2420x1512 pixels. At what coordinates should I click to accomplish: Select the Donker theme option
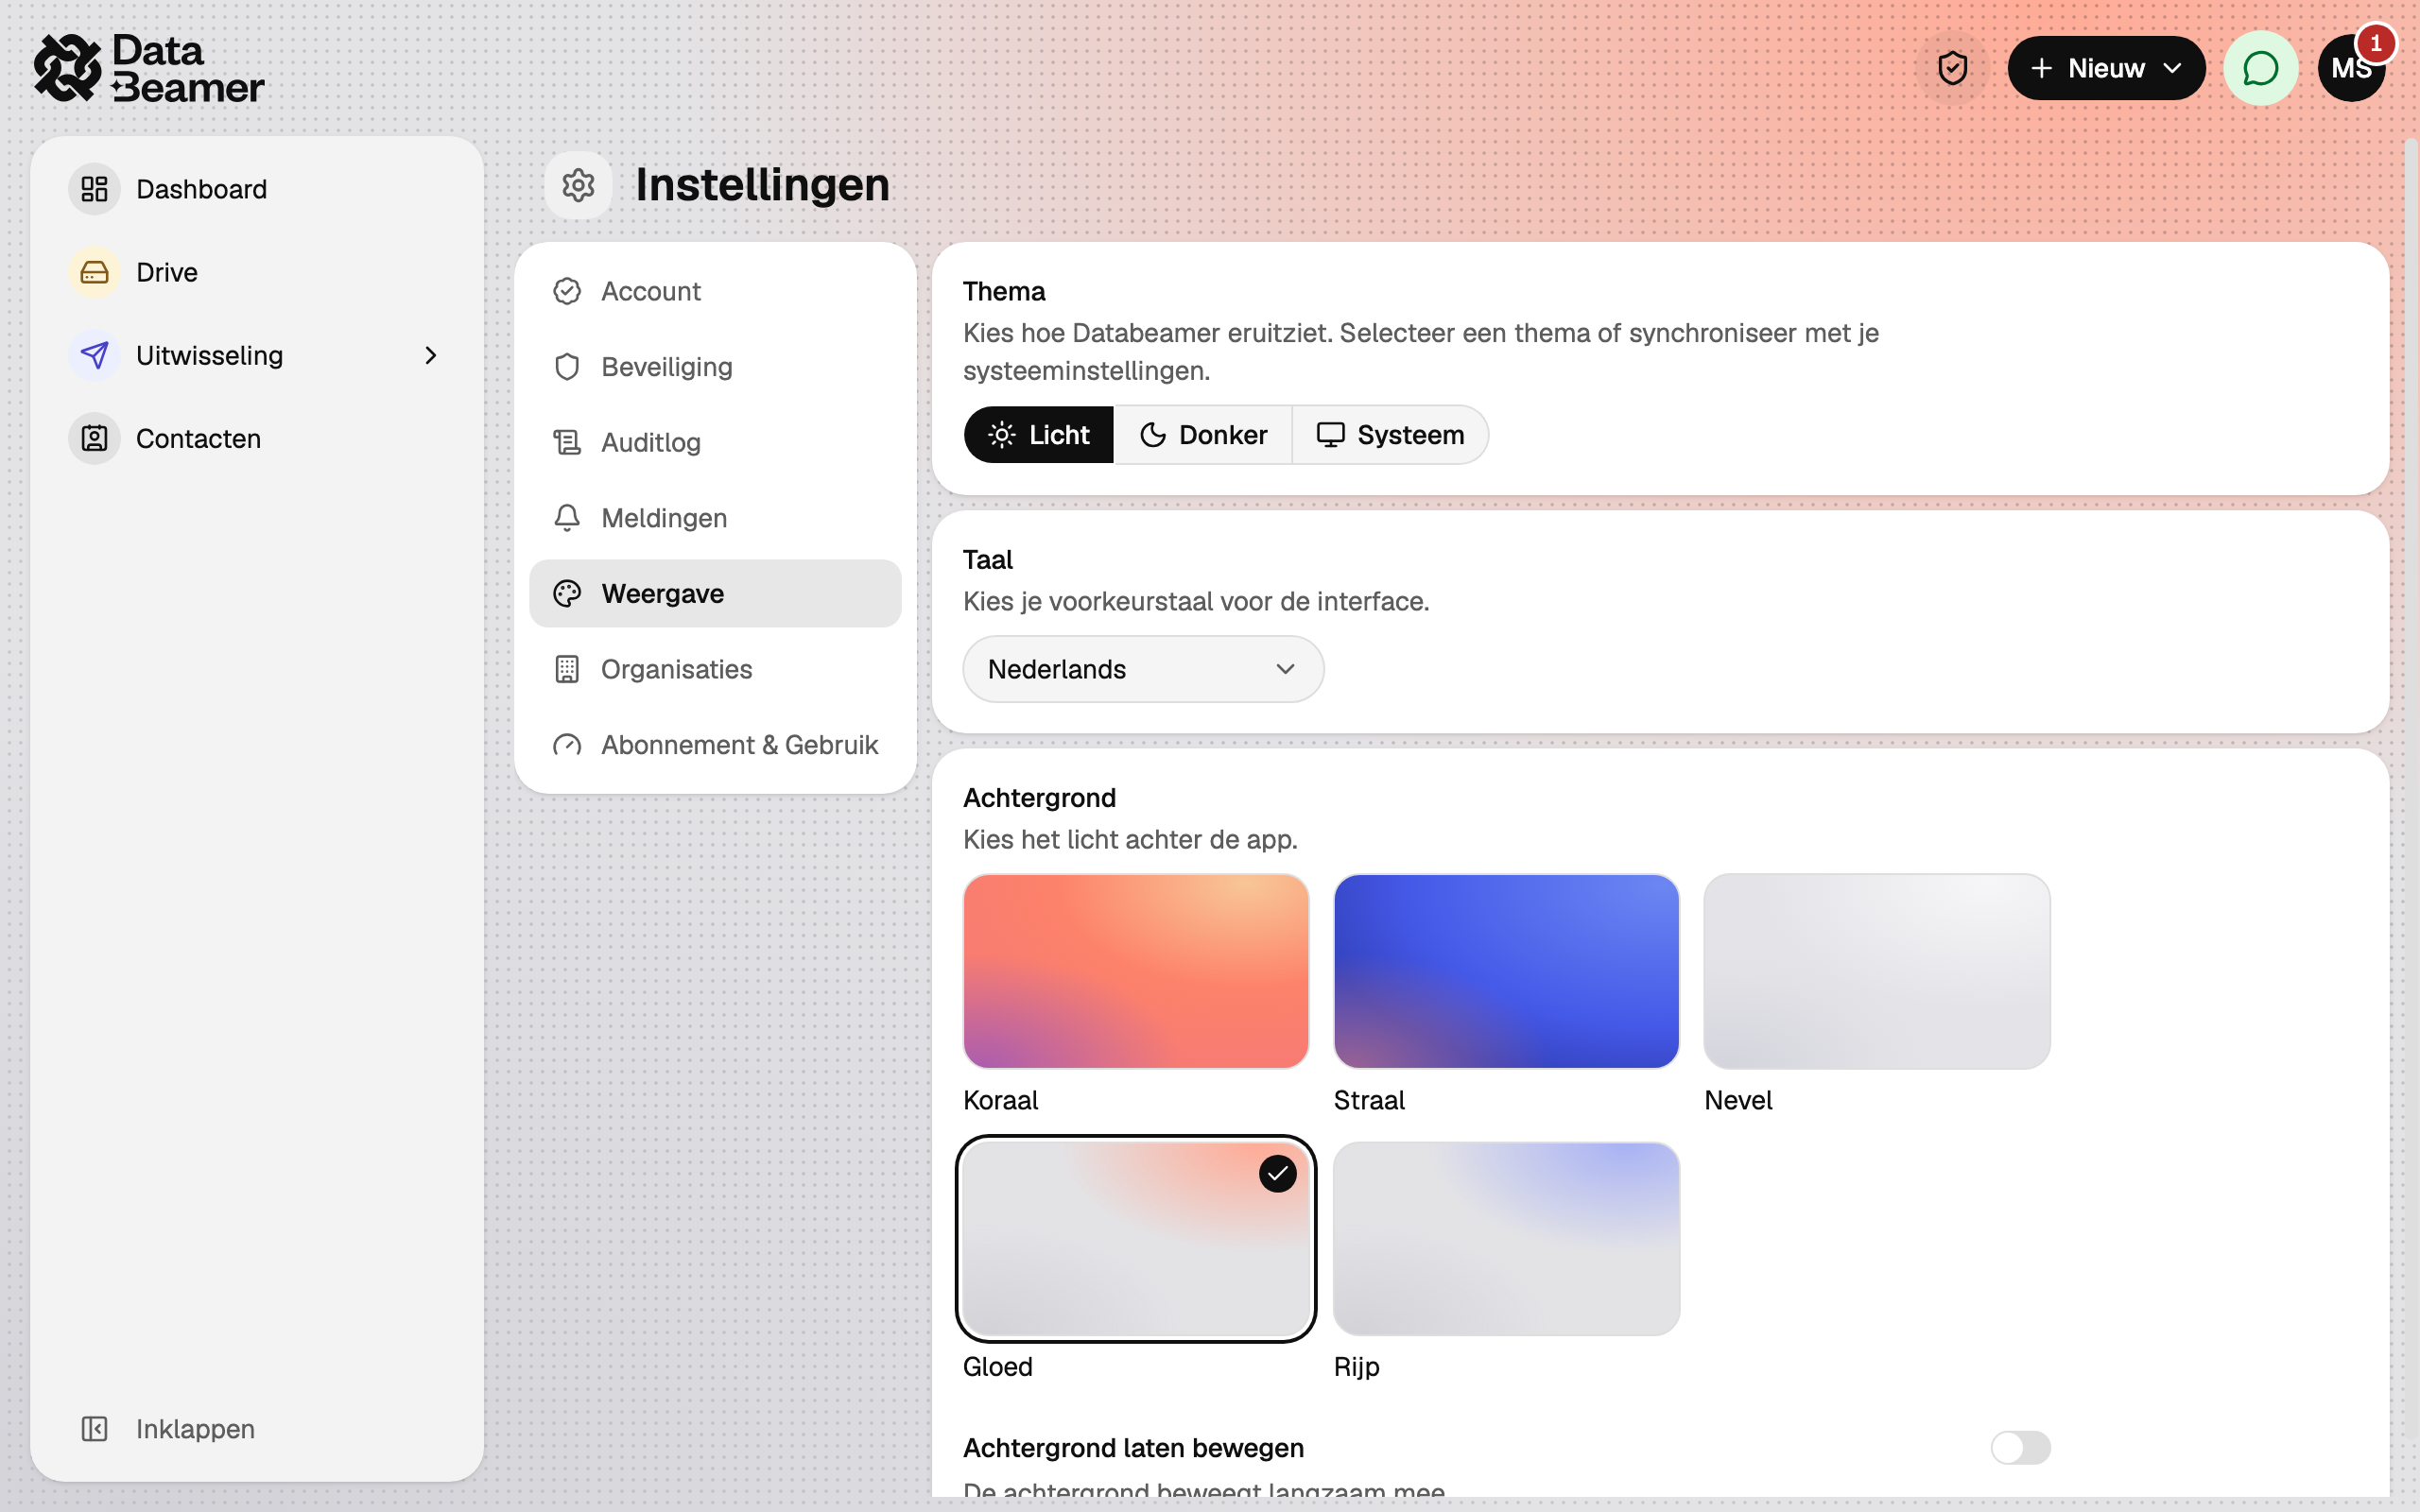[1203, 435]
